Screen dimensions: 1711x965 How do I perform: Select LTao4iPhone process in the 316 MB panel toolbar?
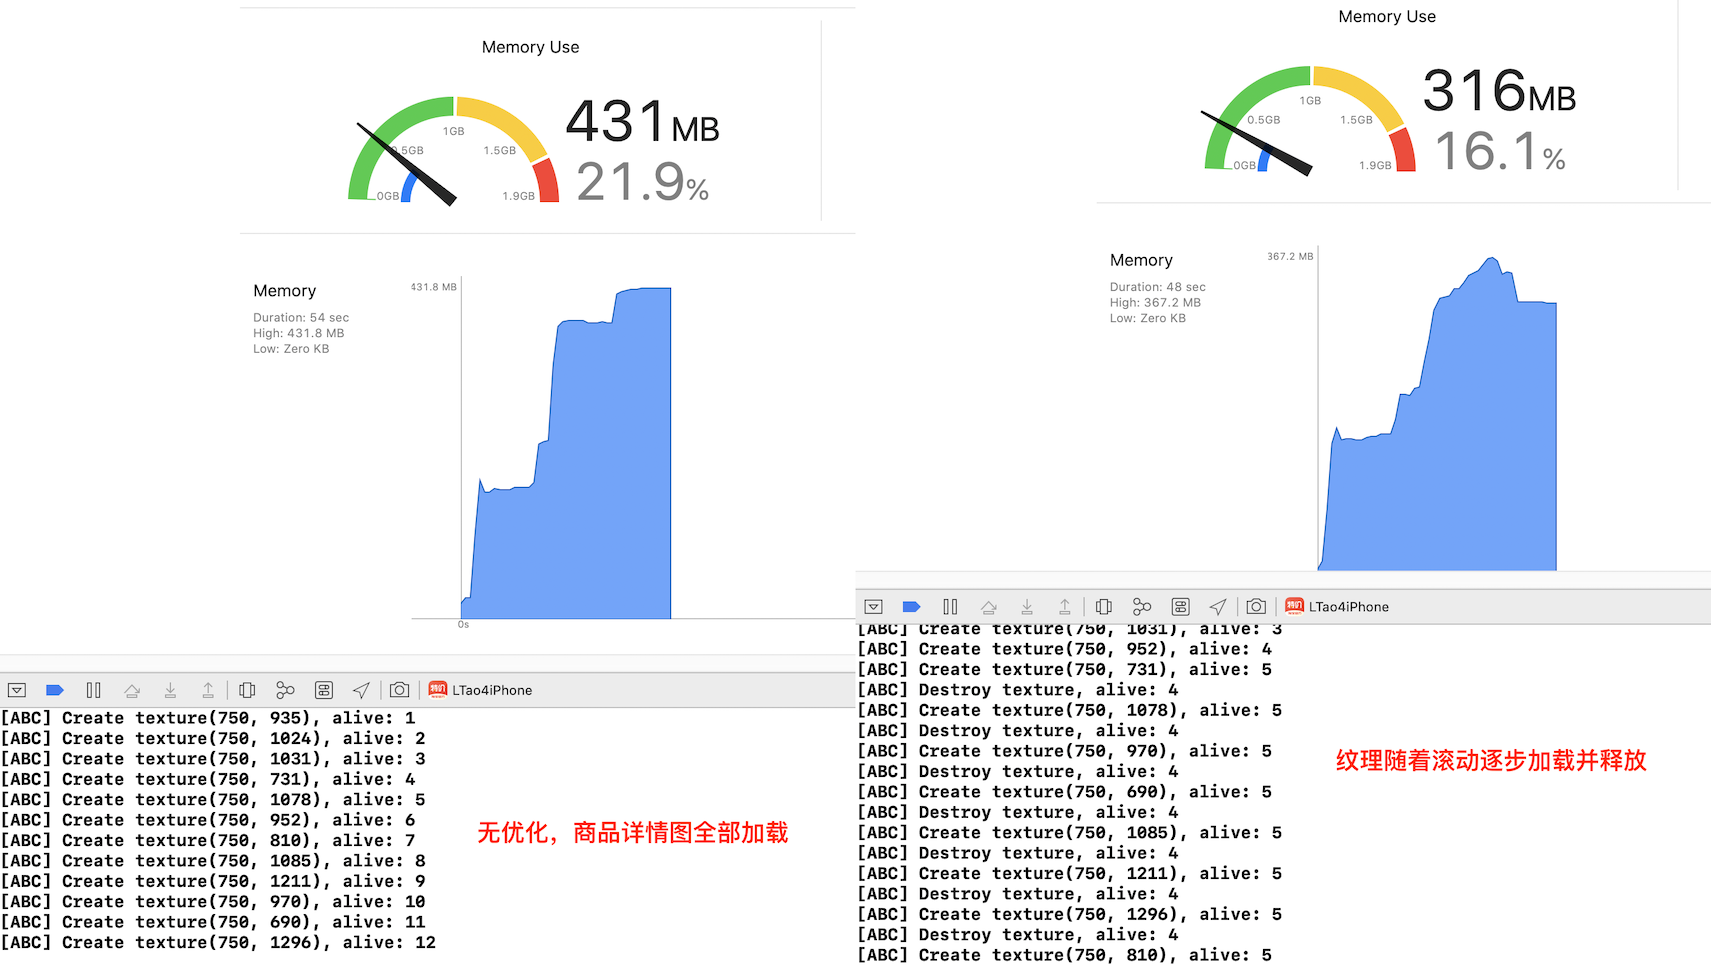click(1337, 607)
